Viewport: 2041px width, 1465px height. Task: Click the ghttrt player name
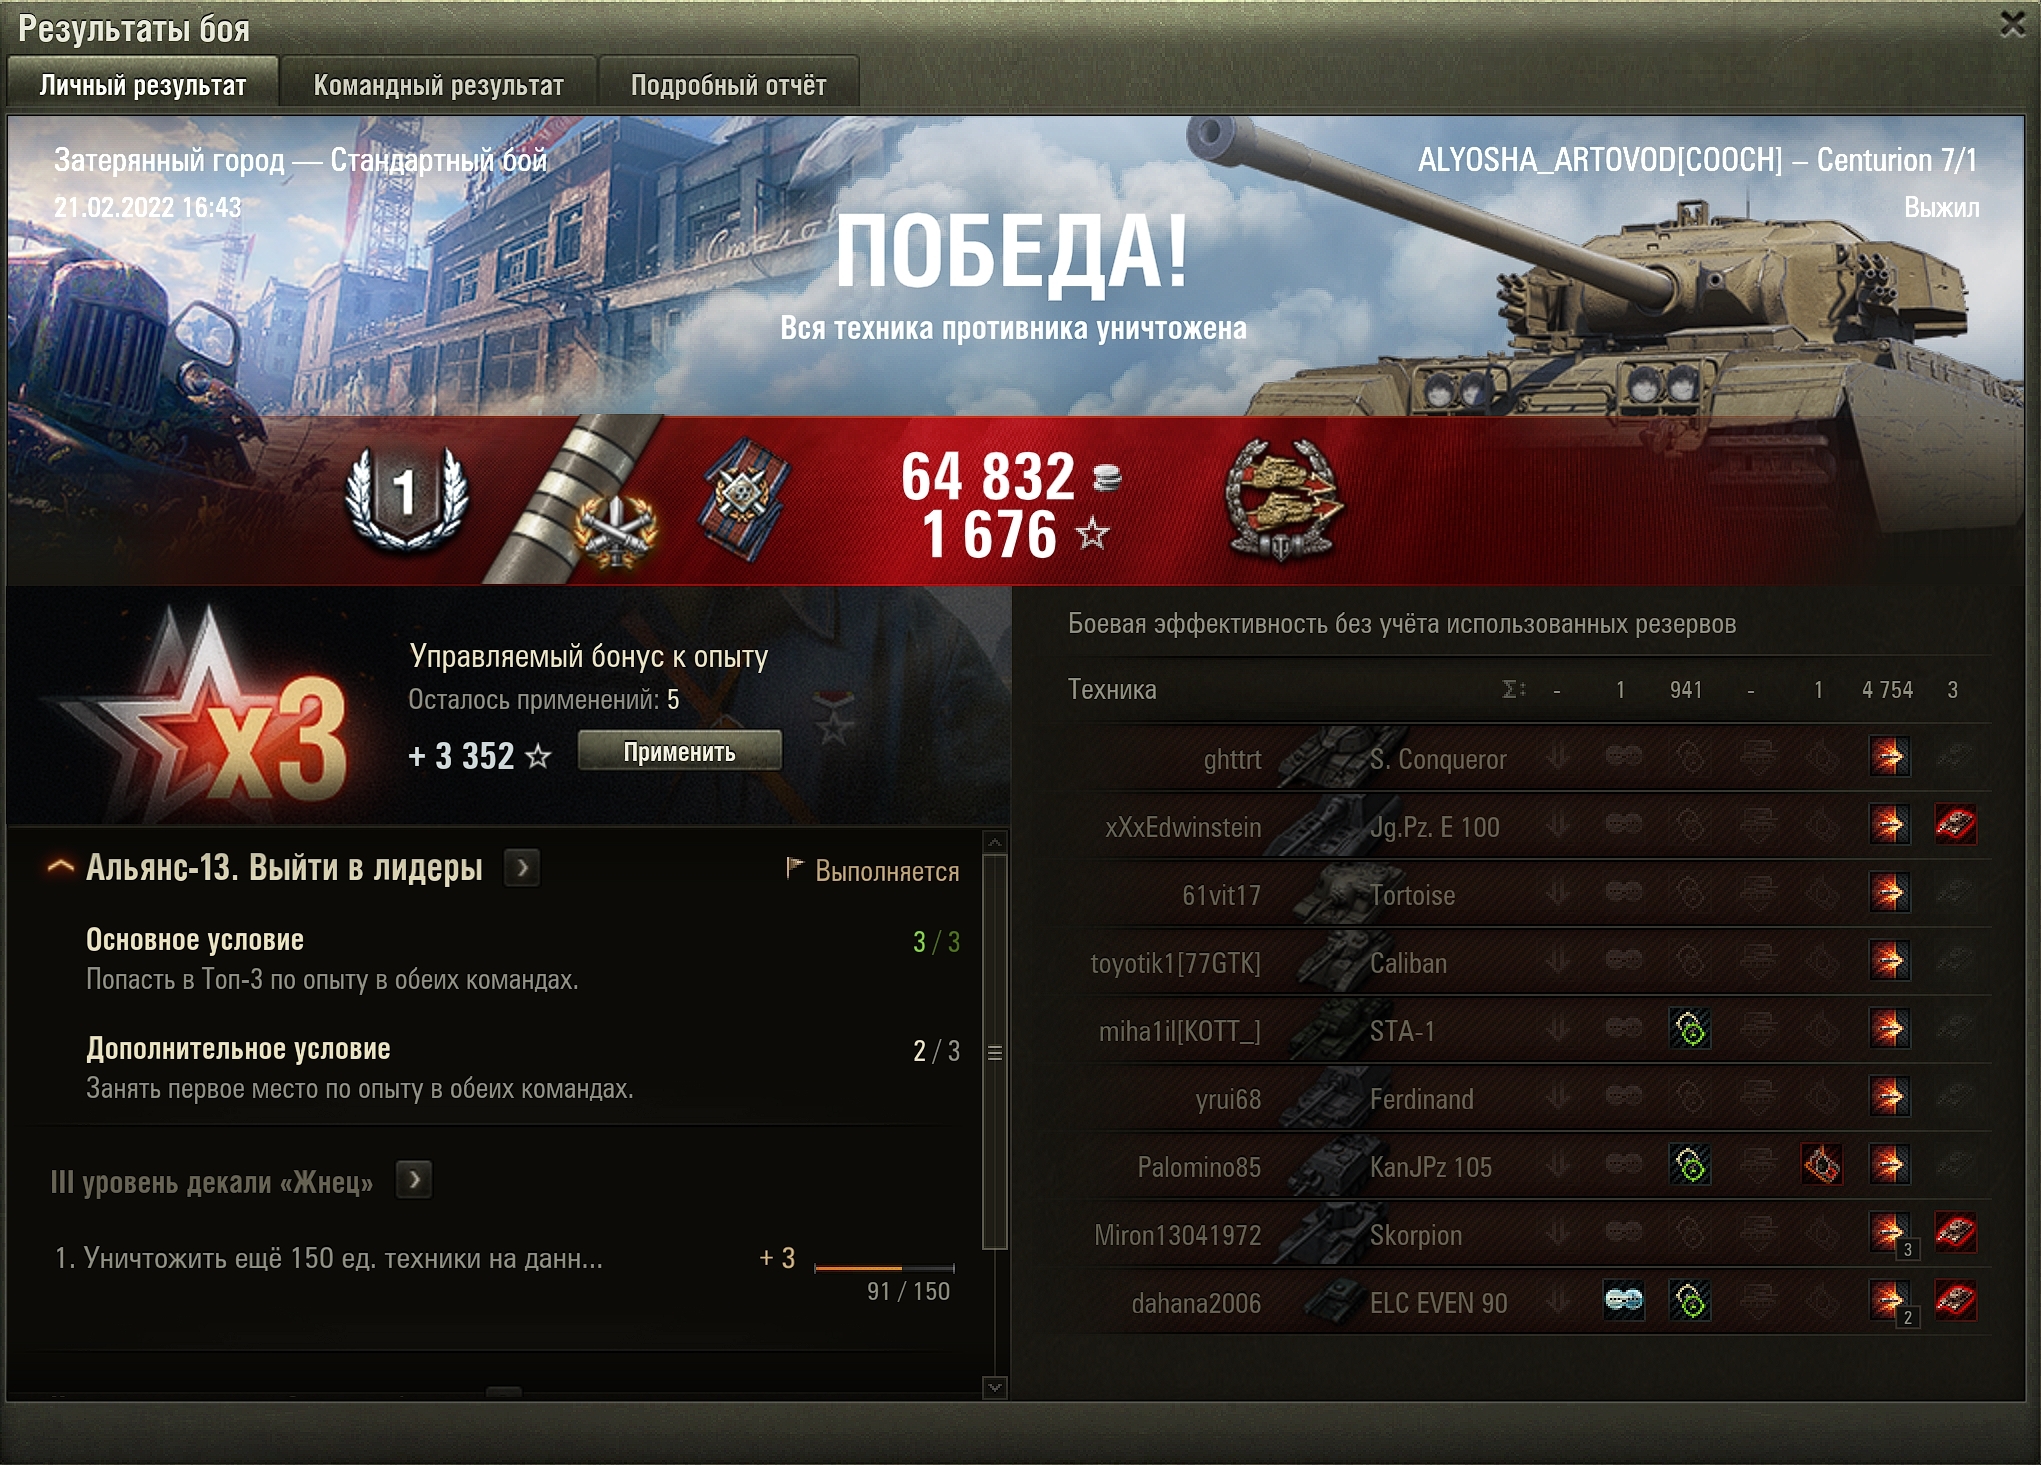point(1233,759)
